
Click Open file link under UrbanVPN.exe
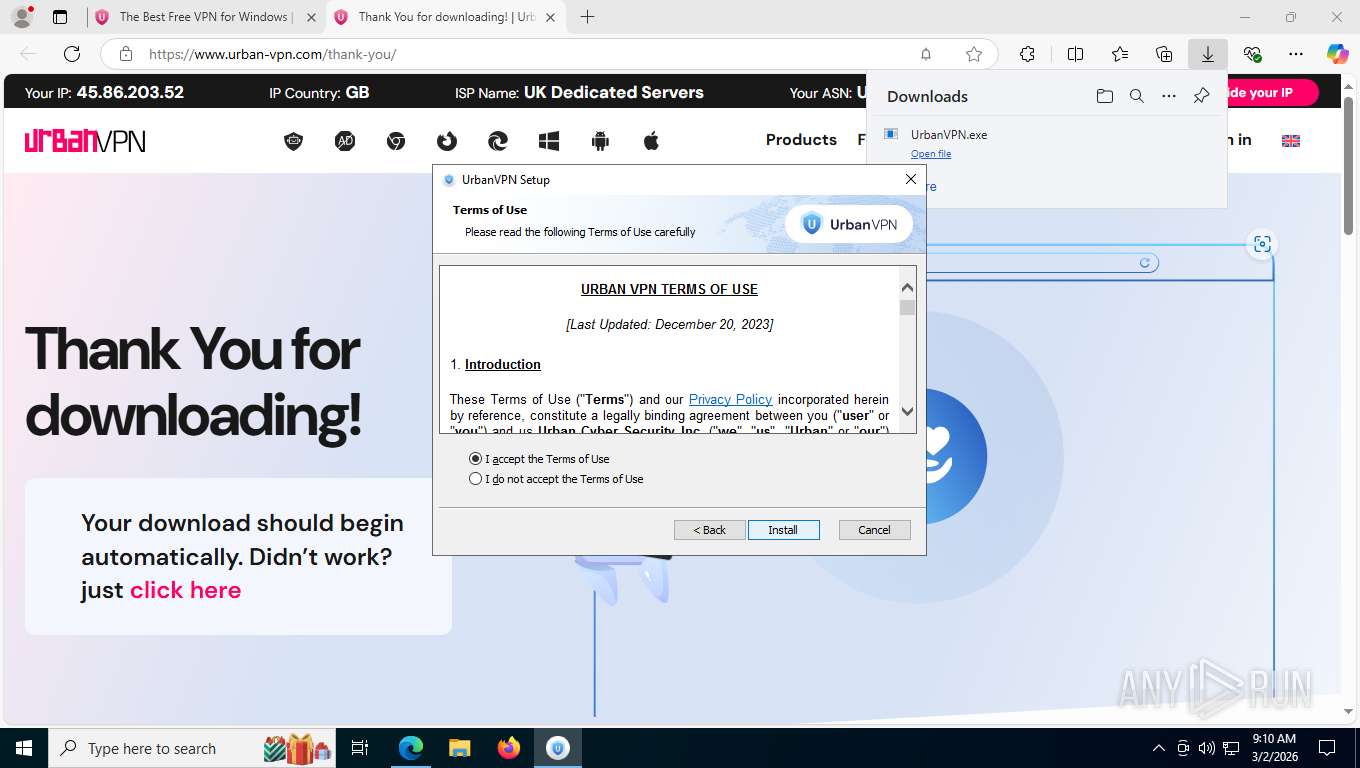[931, 154]
